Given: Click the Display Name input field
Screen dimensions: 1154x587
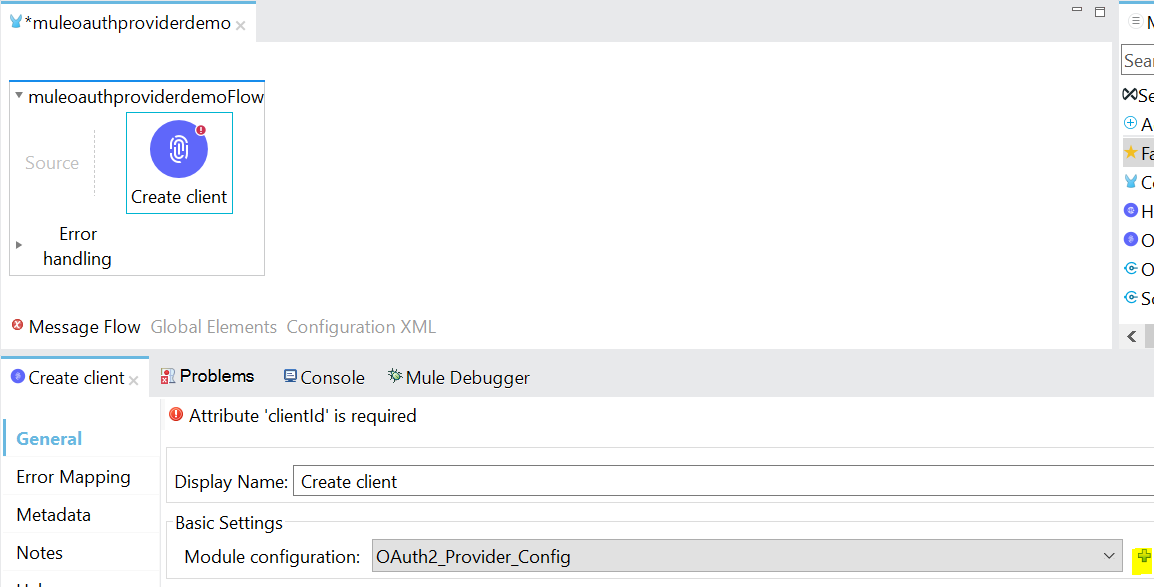Looking at the screenshot, I should [723, 482].
